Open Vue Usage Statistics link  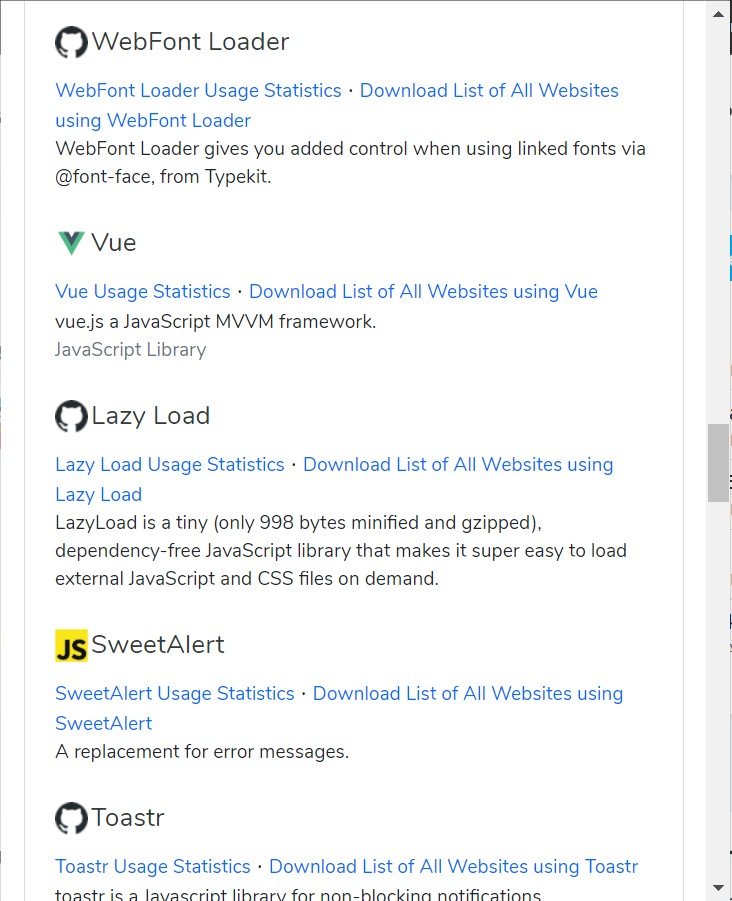pos(142,292)
